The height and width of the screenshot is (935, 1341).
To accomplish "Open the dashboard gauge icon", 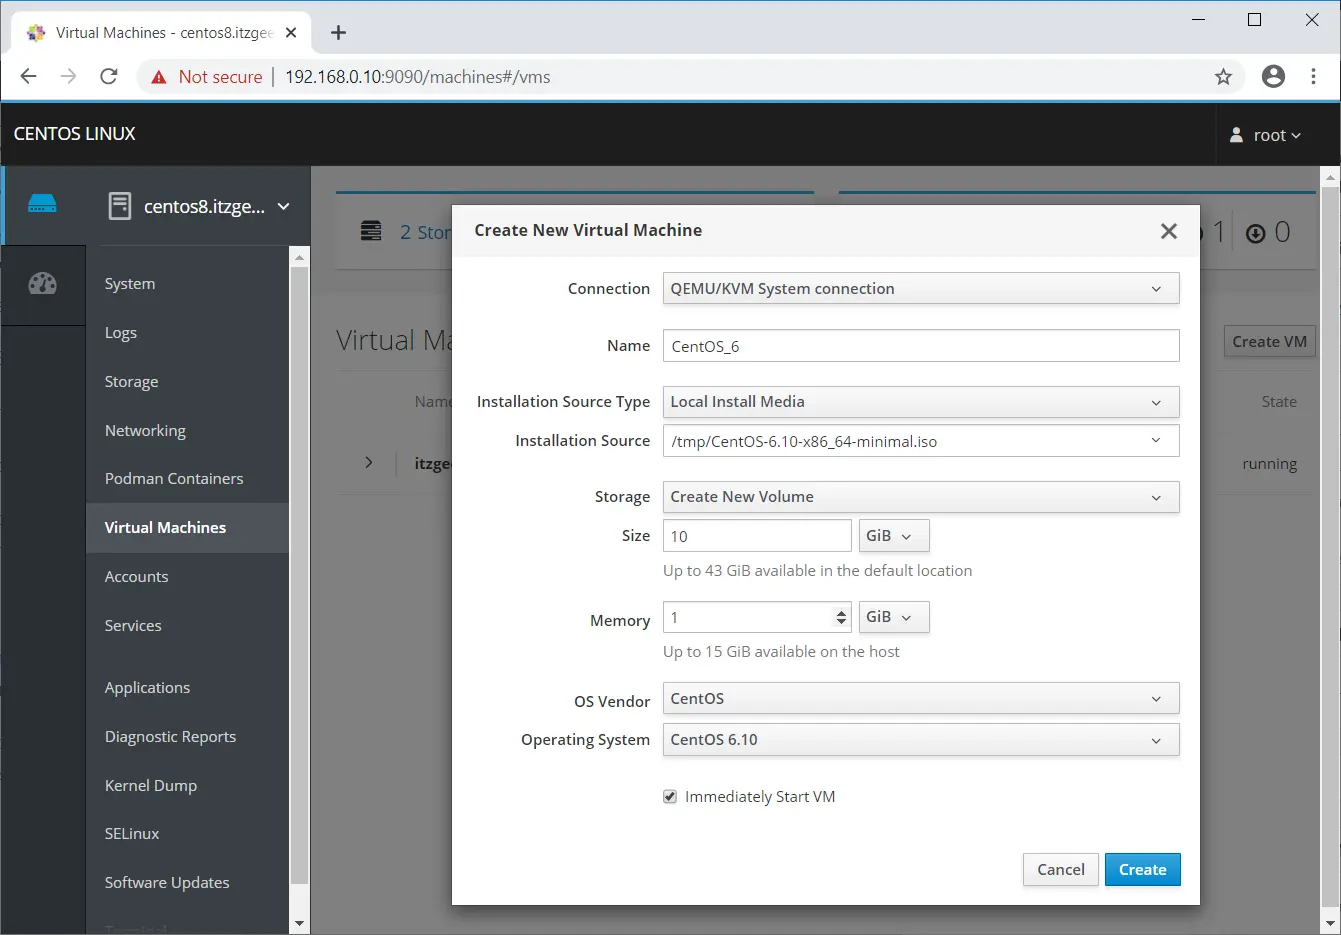I will coord(43,284).
